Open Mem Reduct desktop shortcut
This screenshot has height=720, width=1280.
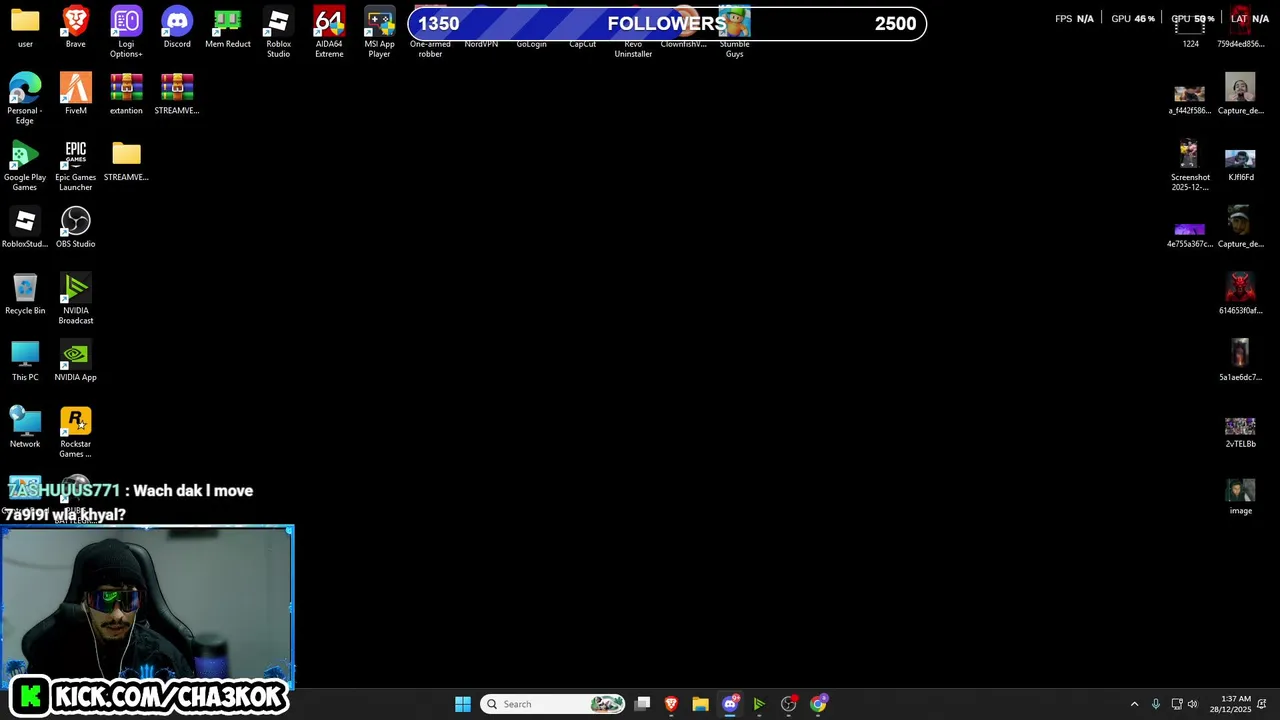point(228,27)
